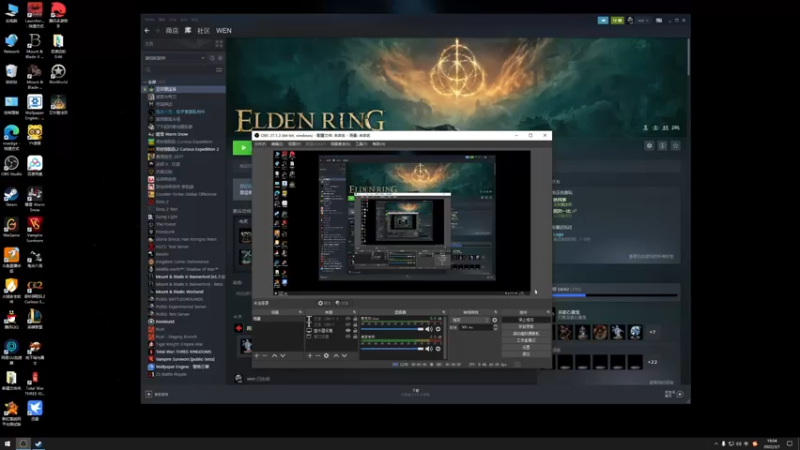Pop out the OBS Audio Mixer dock

pos(443,312)
